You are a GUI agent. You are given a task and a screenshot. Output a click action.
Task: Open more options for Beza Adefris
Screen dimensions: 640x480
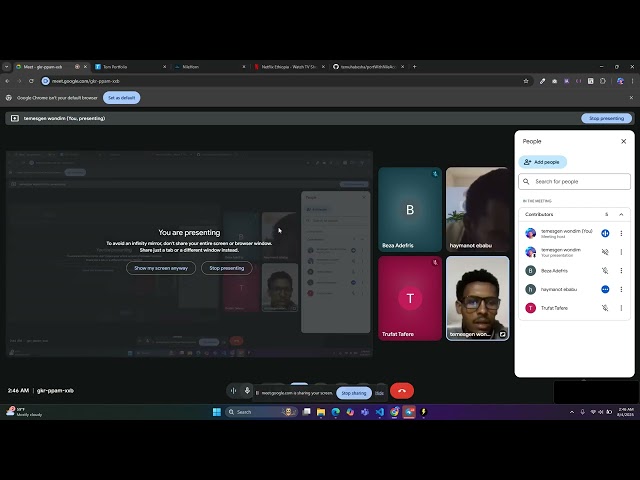pos(621,271)
